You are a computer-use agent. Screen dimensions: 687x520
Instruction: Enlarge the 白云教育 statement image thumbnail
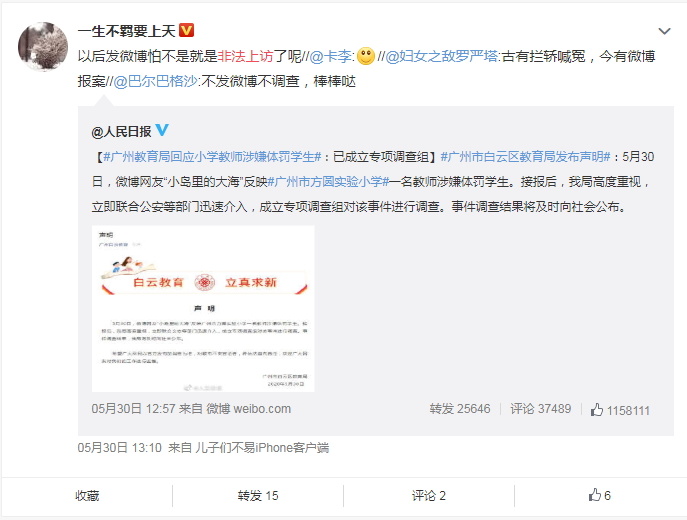pyautogui.click(x=203, y=309)
